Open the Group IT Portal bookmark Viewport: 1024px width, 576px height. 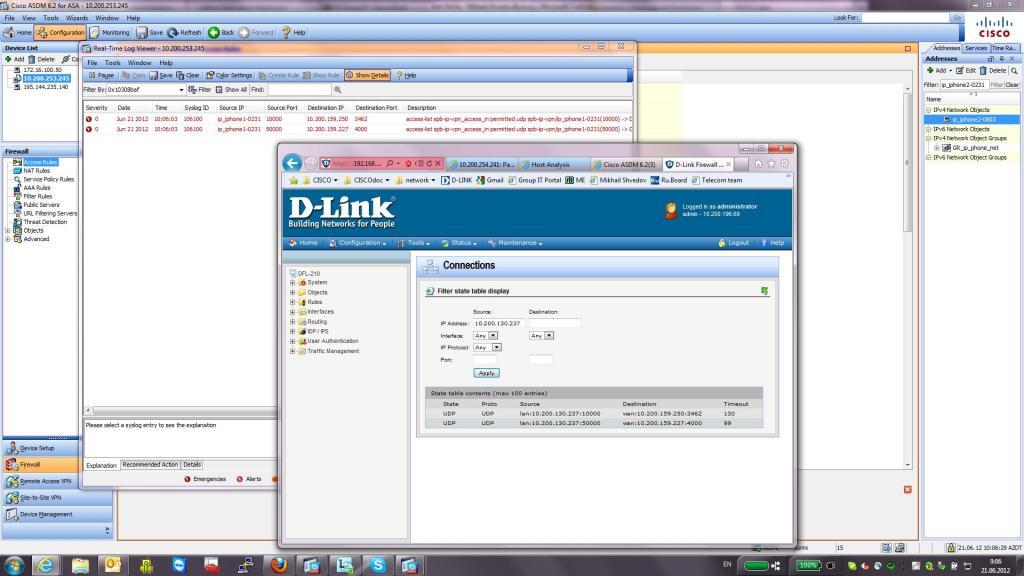(534, 180)
